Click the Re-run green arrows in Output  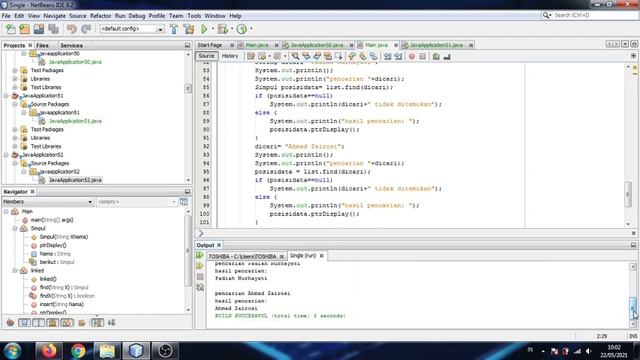200,256
